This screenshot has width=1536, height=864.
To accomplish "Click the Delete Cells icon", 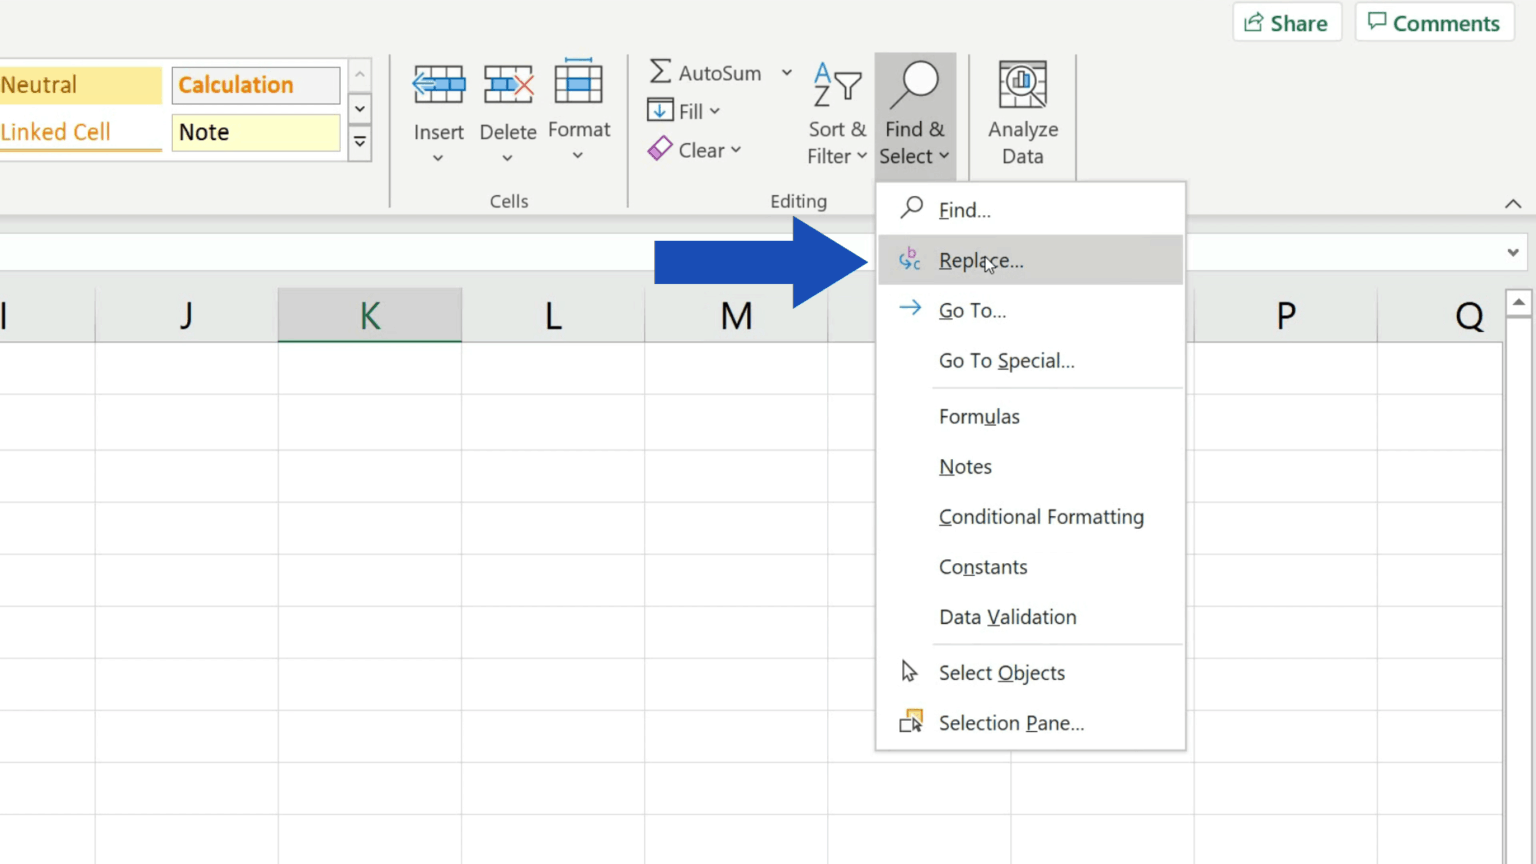I will [x=507, y=84].
